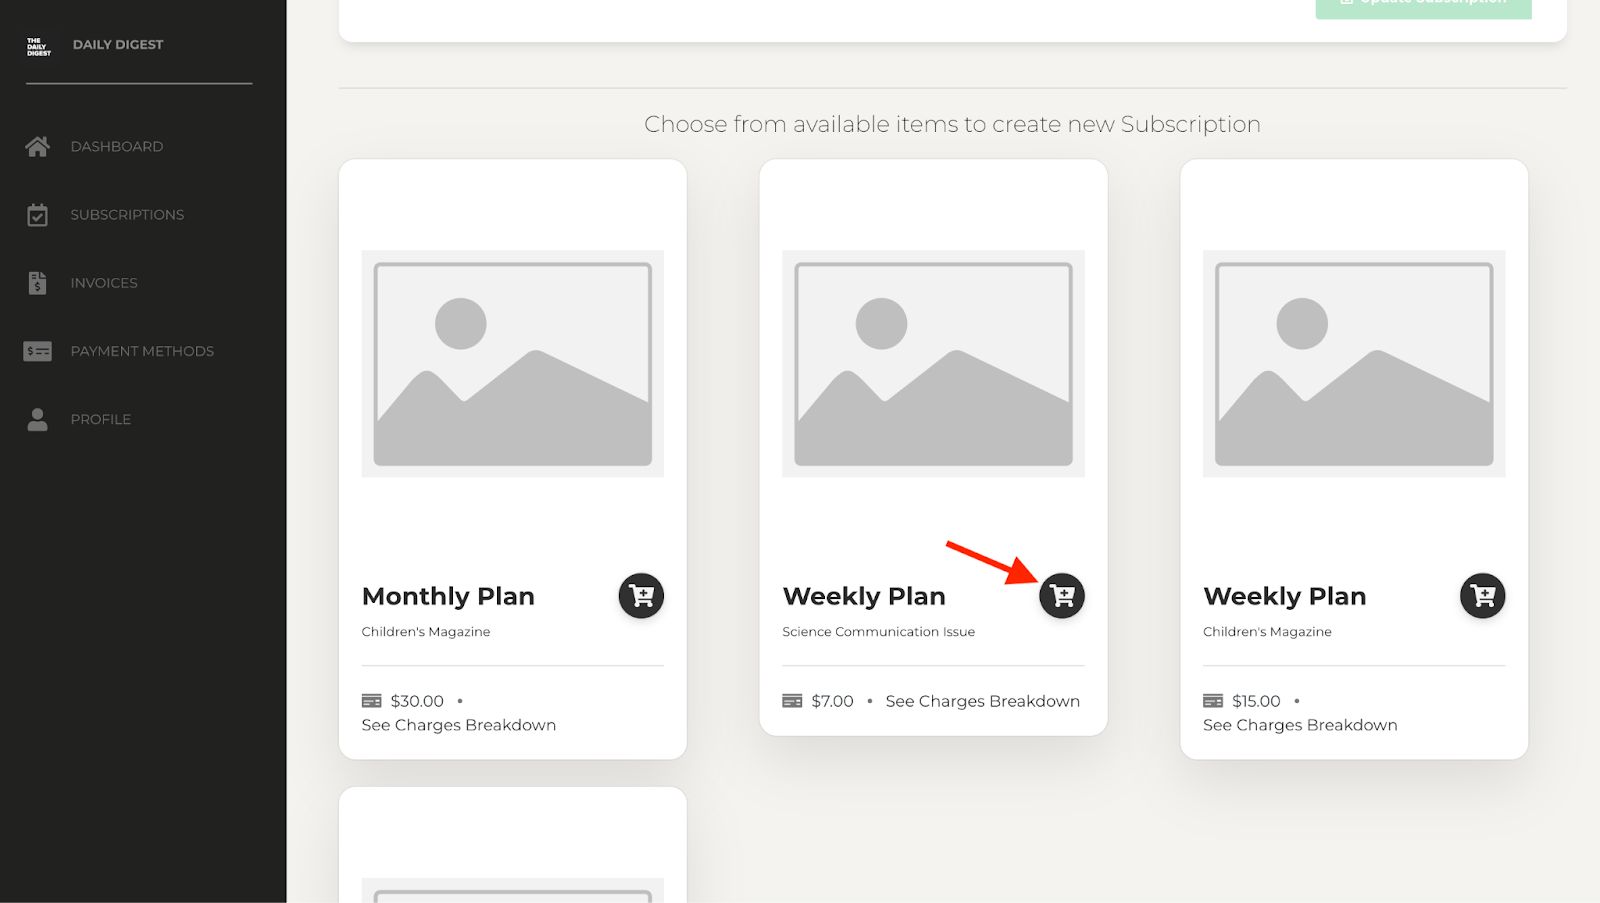
Task: Click the Monthly Plan image placeholder
Action: point(512,363)
